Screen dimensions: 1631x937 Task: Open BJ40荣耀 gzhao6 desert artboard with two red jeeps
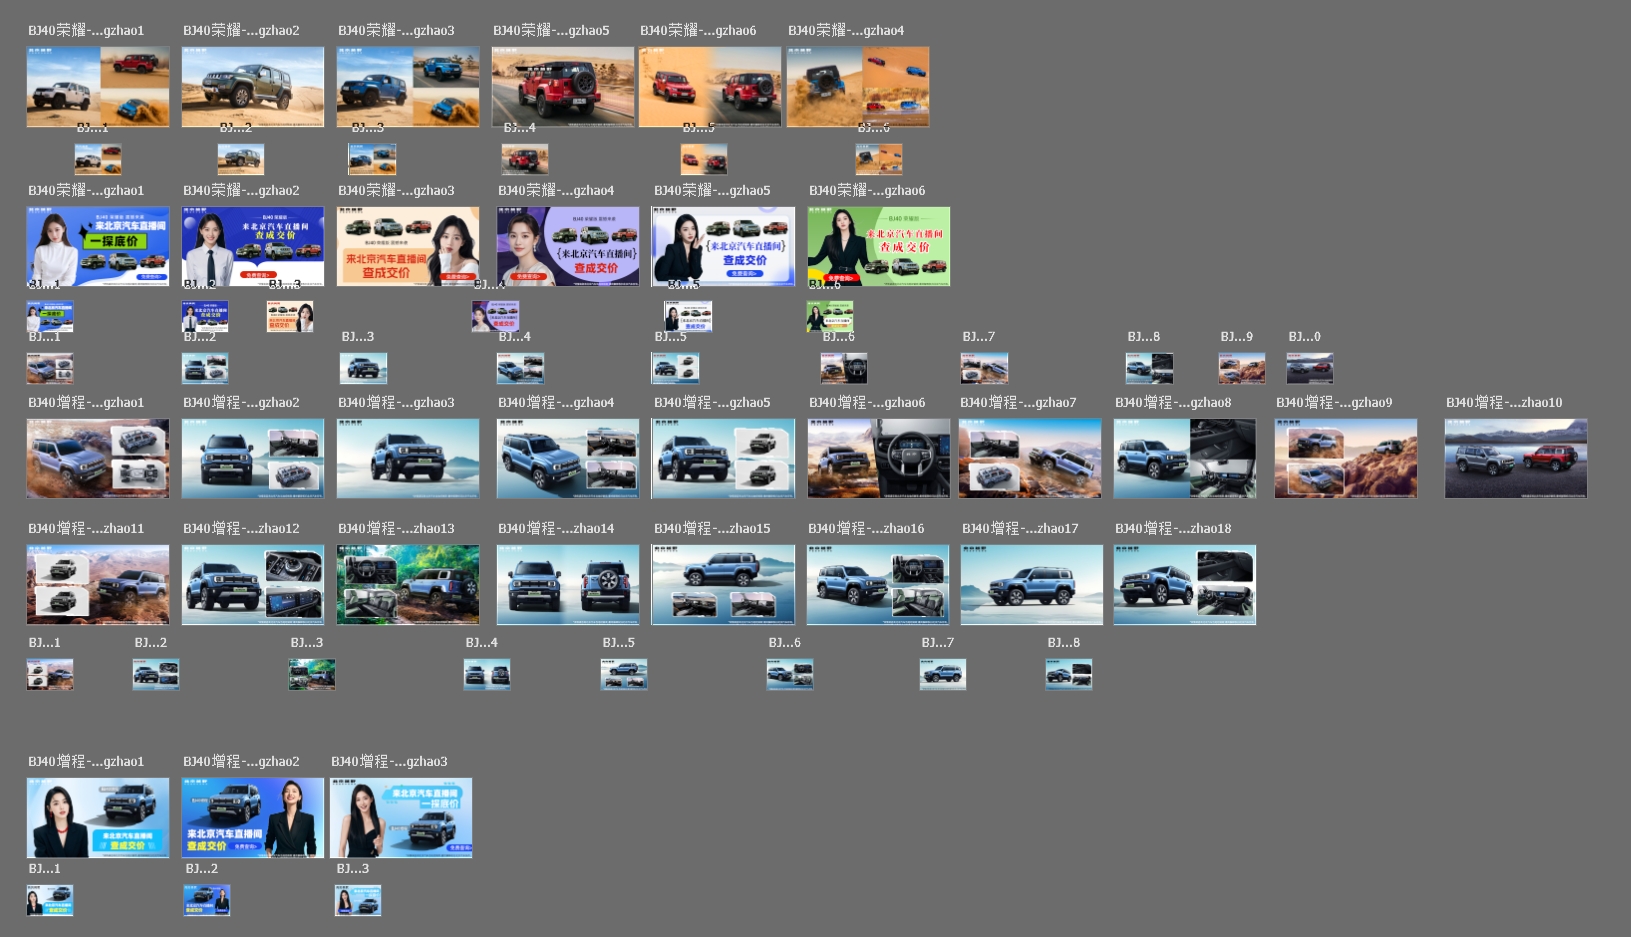710,87
